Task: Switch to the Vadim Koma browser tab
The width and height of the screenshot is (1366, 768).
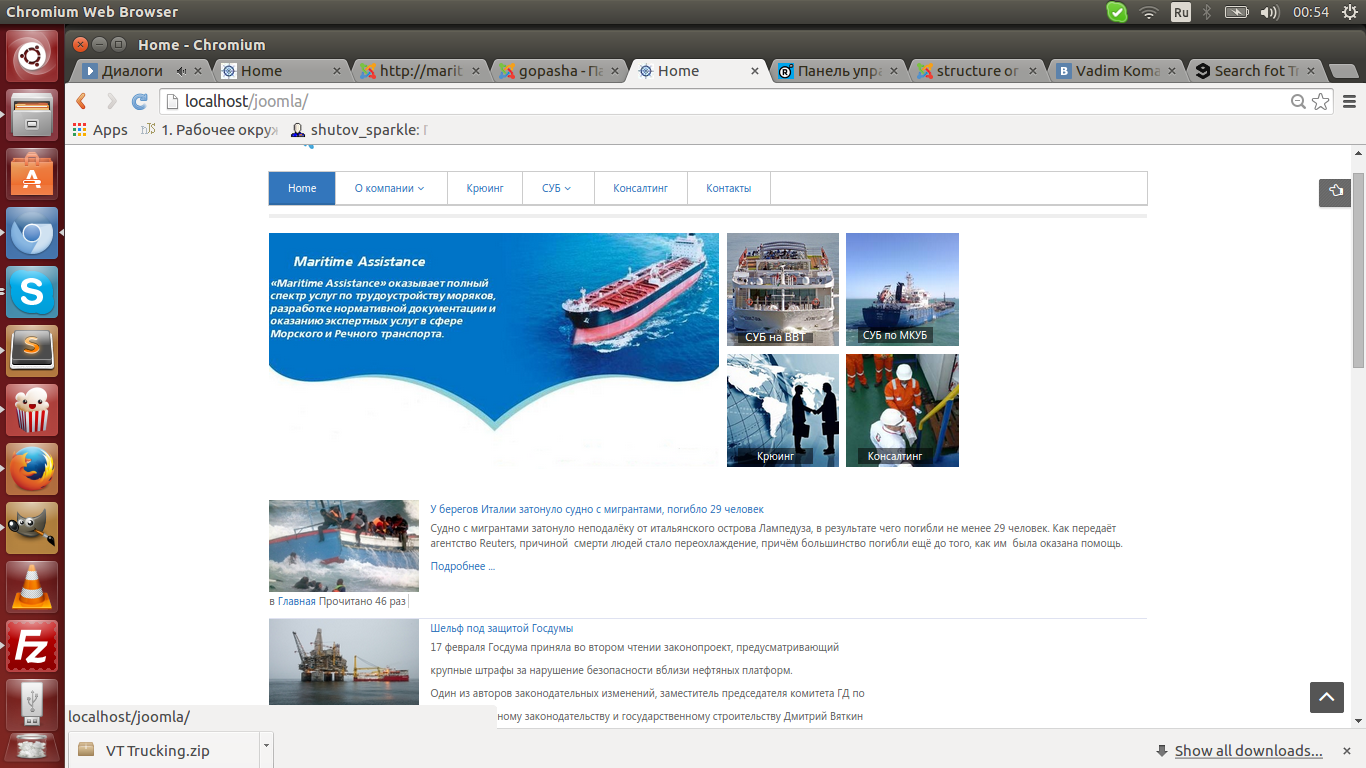Action: [x=1116, y=71]
